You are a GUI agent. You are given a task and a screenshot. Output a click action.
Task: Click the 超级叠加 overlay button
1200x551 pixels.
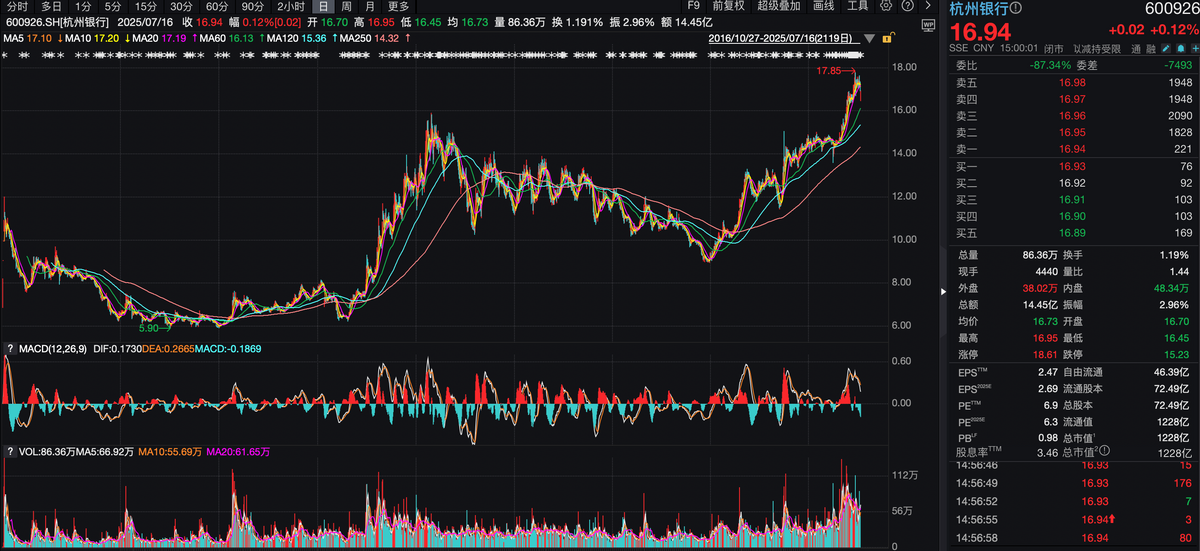pyautogui.click(x=776, y=6)
